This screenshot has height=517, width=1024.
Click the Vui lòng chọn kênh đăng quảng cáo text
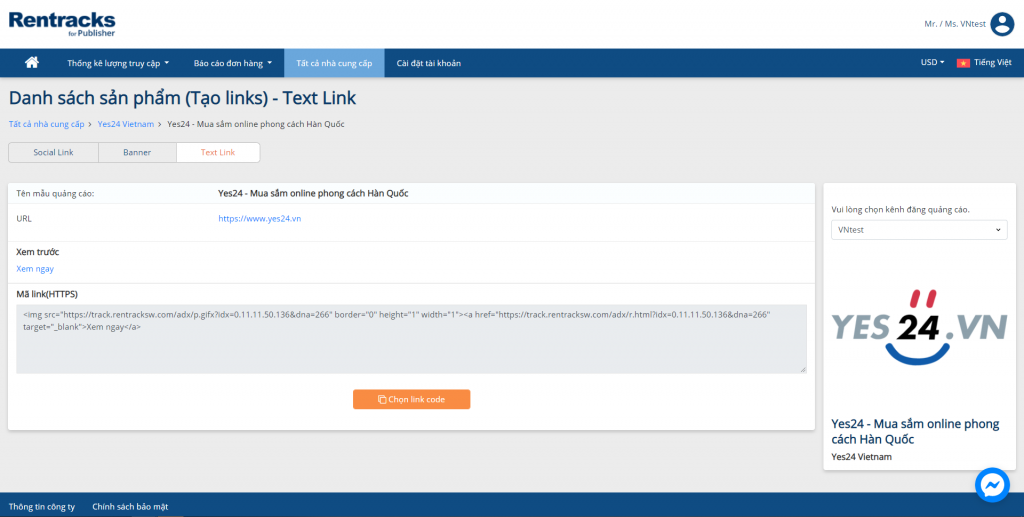click(x=901, y=210)
